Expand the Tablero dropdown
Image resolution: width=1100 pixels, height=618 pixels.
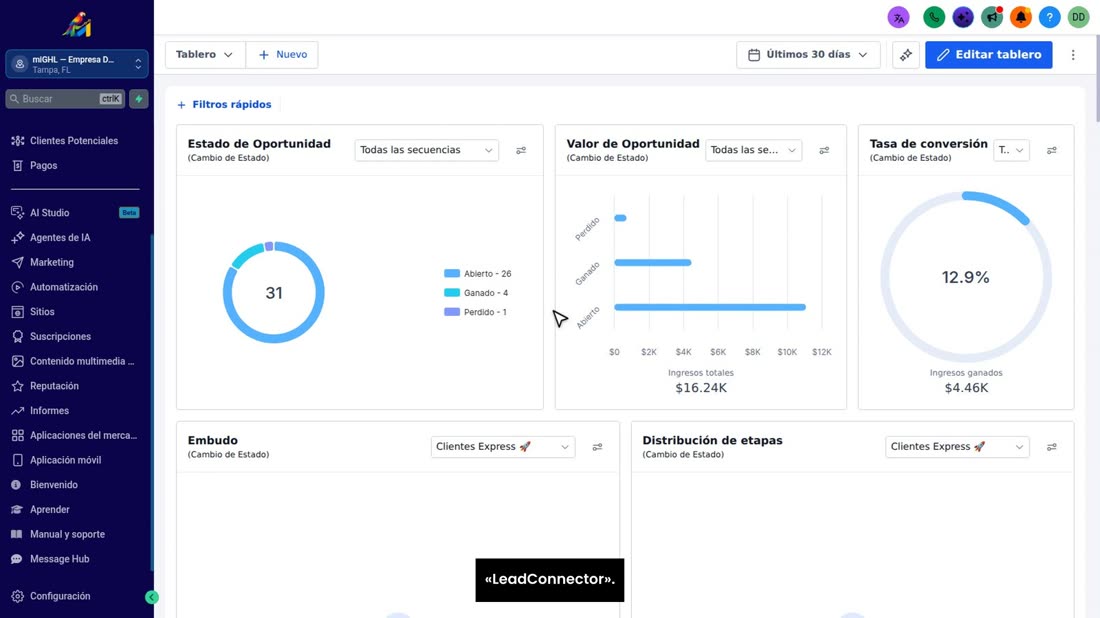pos(205,55)
